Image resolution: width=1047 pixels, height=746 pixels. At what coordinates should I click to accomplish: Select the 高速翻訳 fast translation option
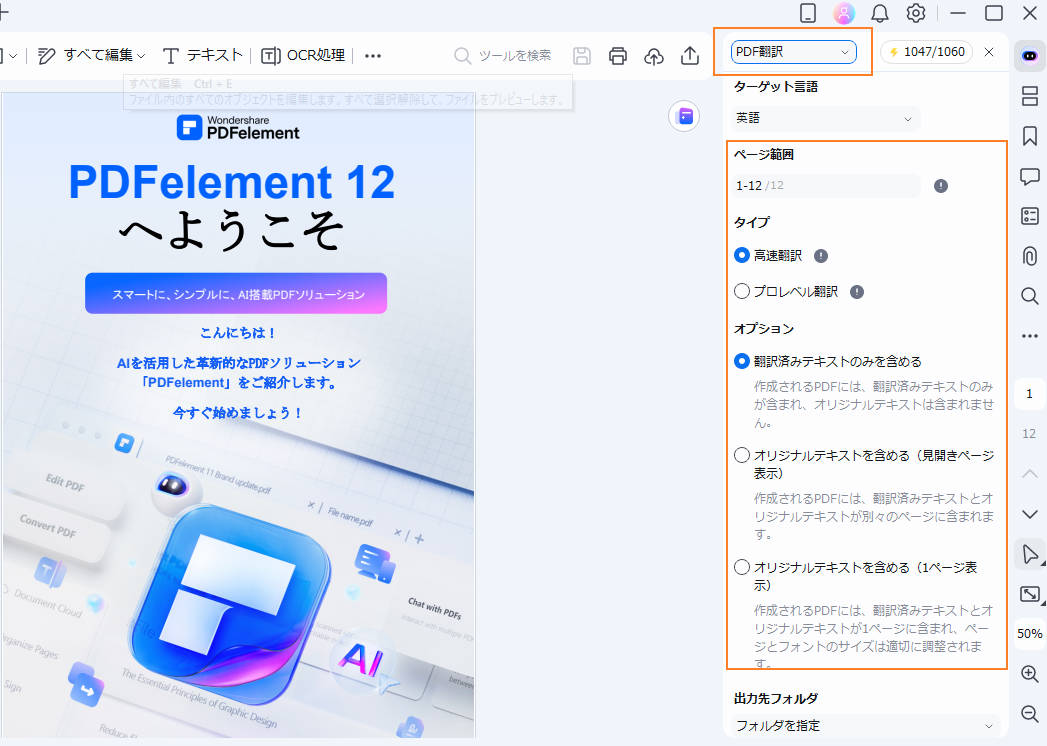tap(741, 255)
